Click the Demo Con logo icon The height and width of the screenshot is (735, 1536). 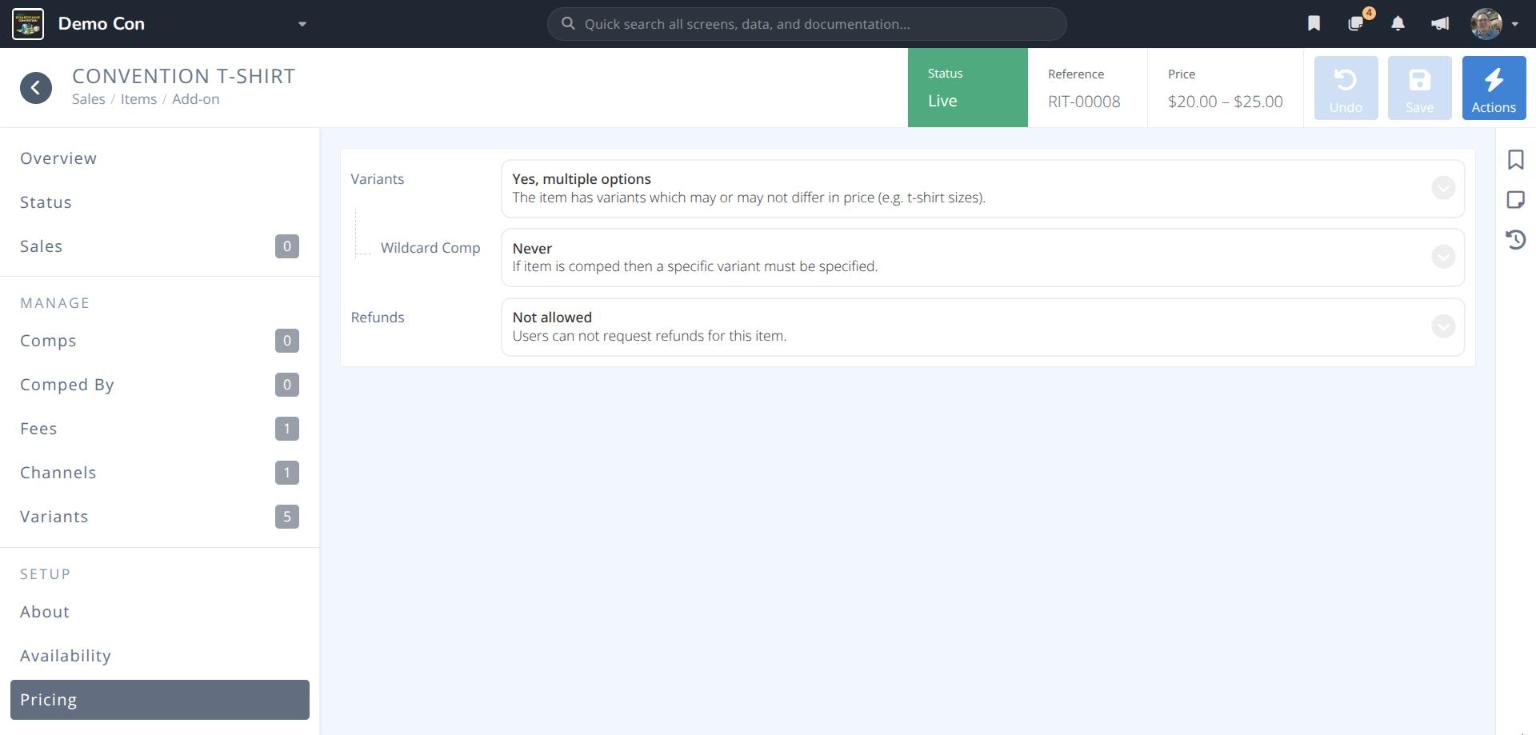[28, 24]
